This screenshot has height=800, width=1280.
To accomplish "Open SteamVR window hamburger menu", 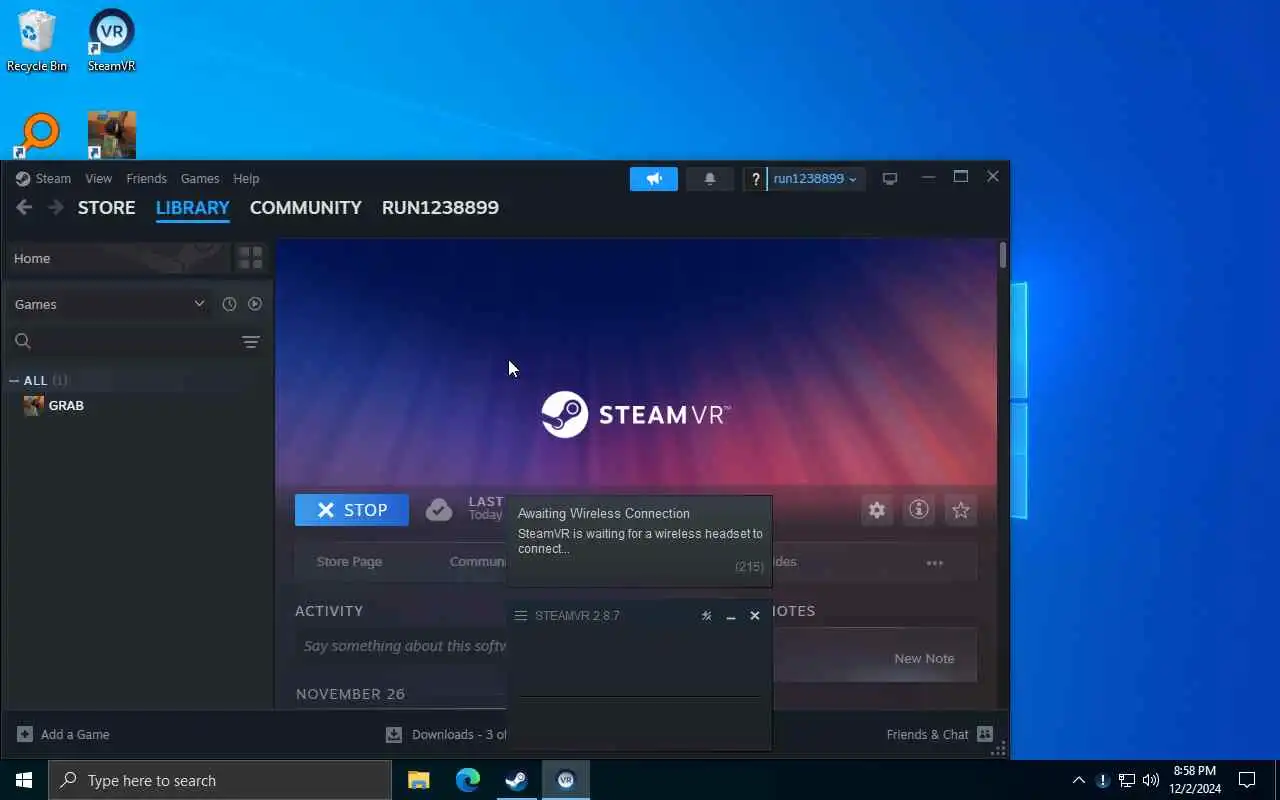I will coord(520,615).
